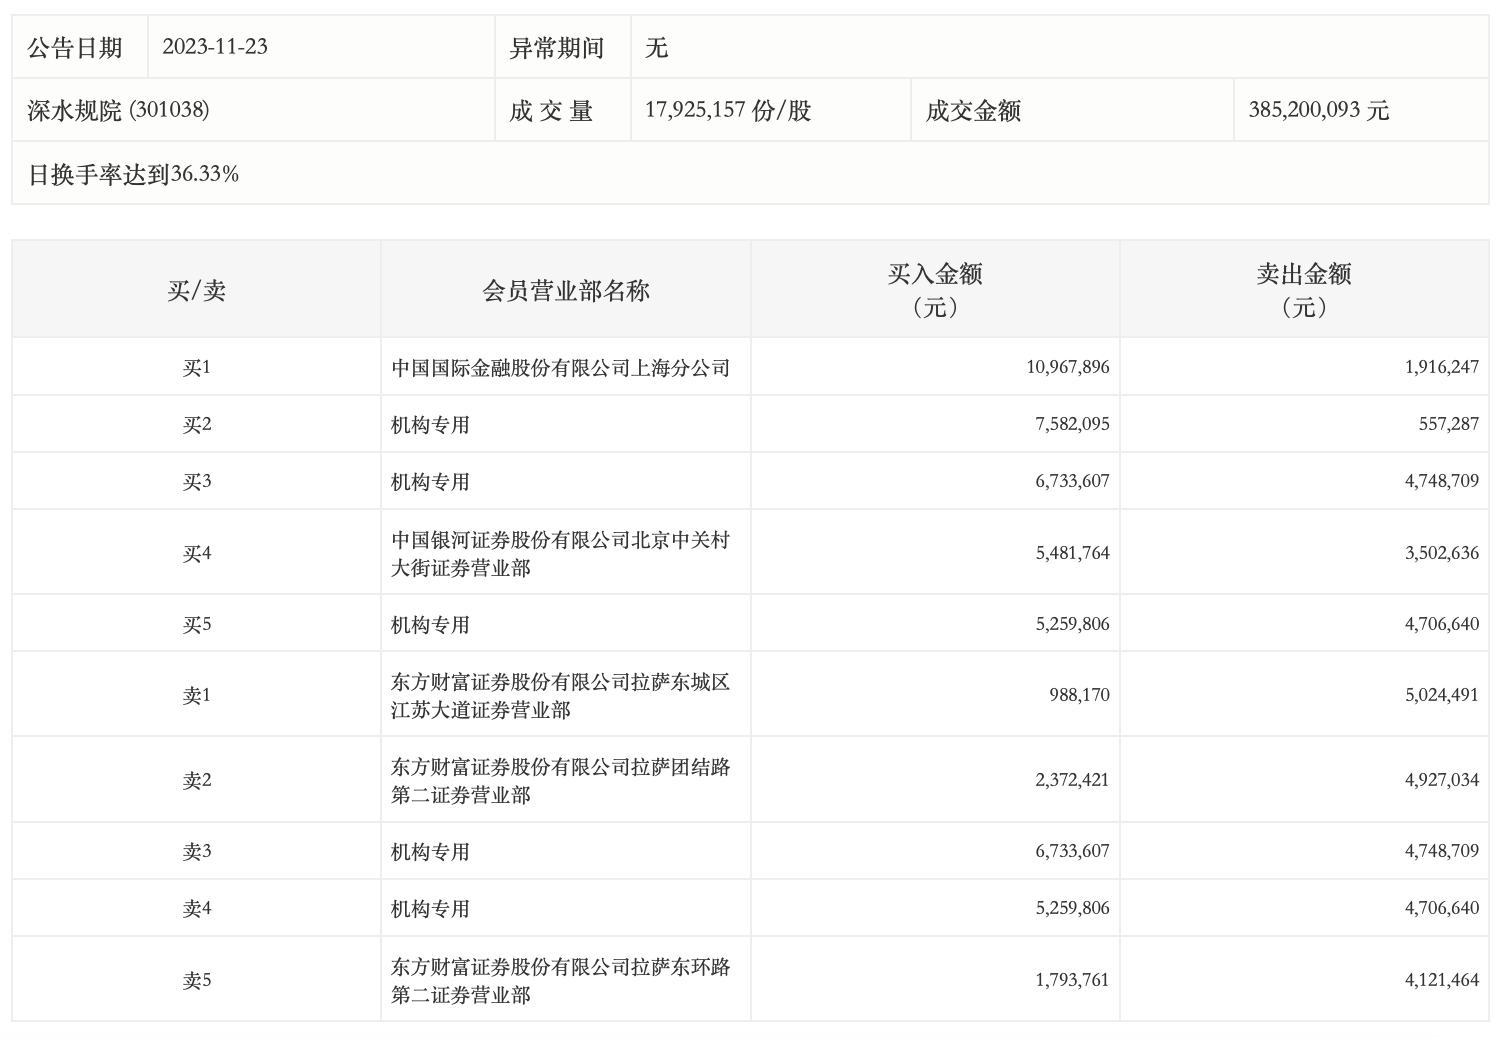The width and height of the screenshot is (1504, 1038).
Task: Open 东方财富证券 拉萨东城区江苏大道 branch entry
Action: point(560,696)
